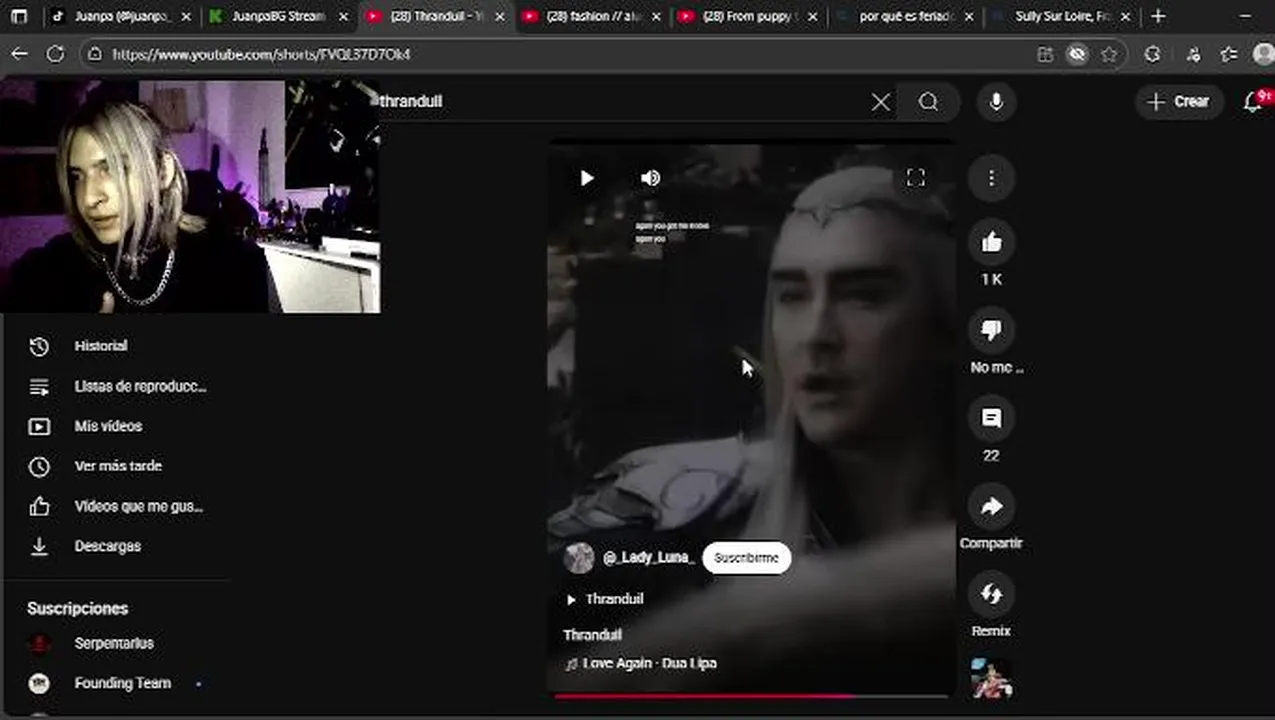
Task: Open the @_Lady_Luna_ channel name
Action: (648, 558)
